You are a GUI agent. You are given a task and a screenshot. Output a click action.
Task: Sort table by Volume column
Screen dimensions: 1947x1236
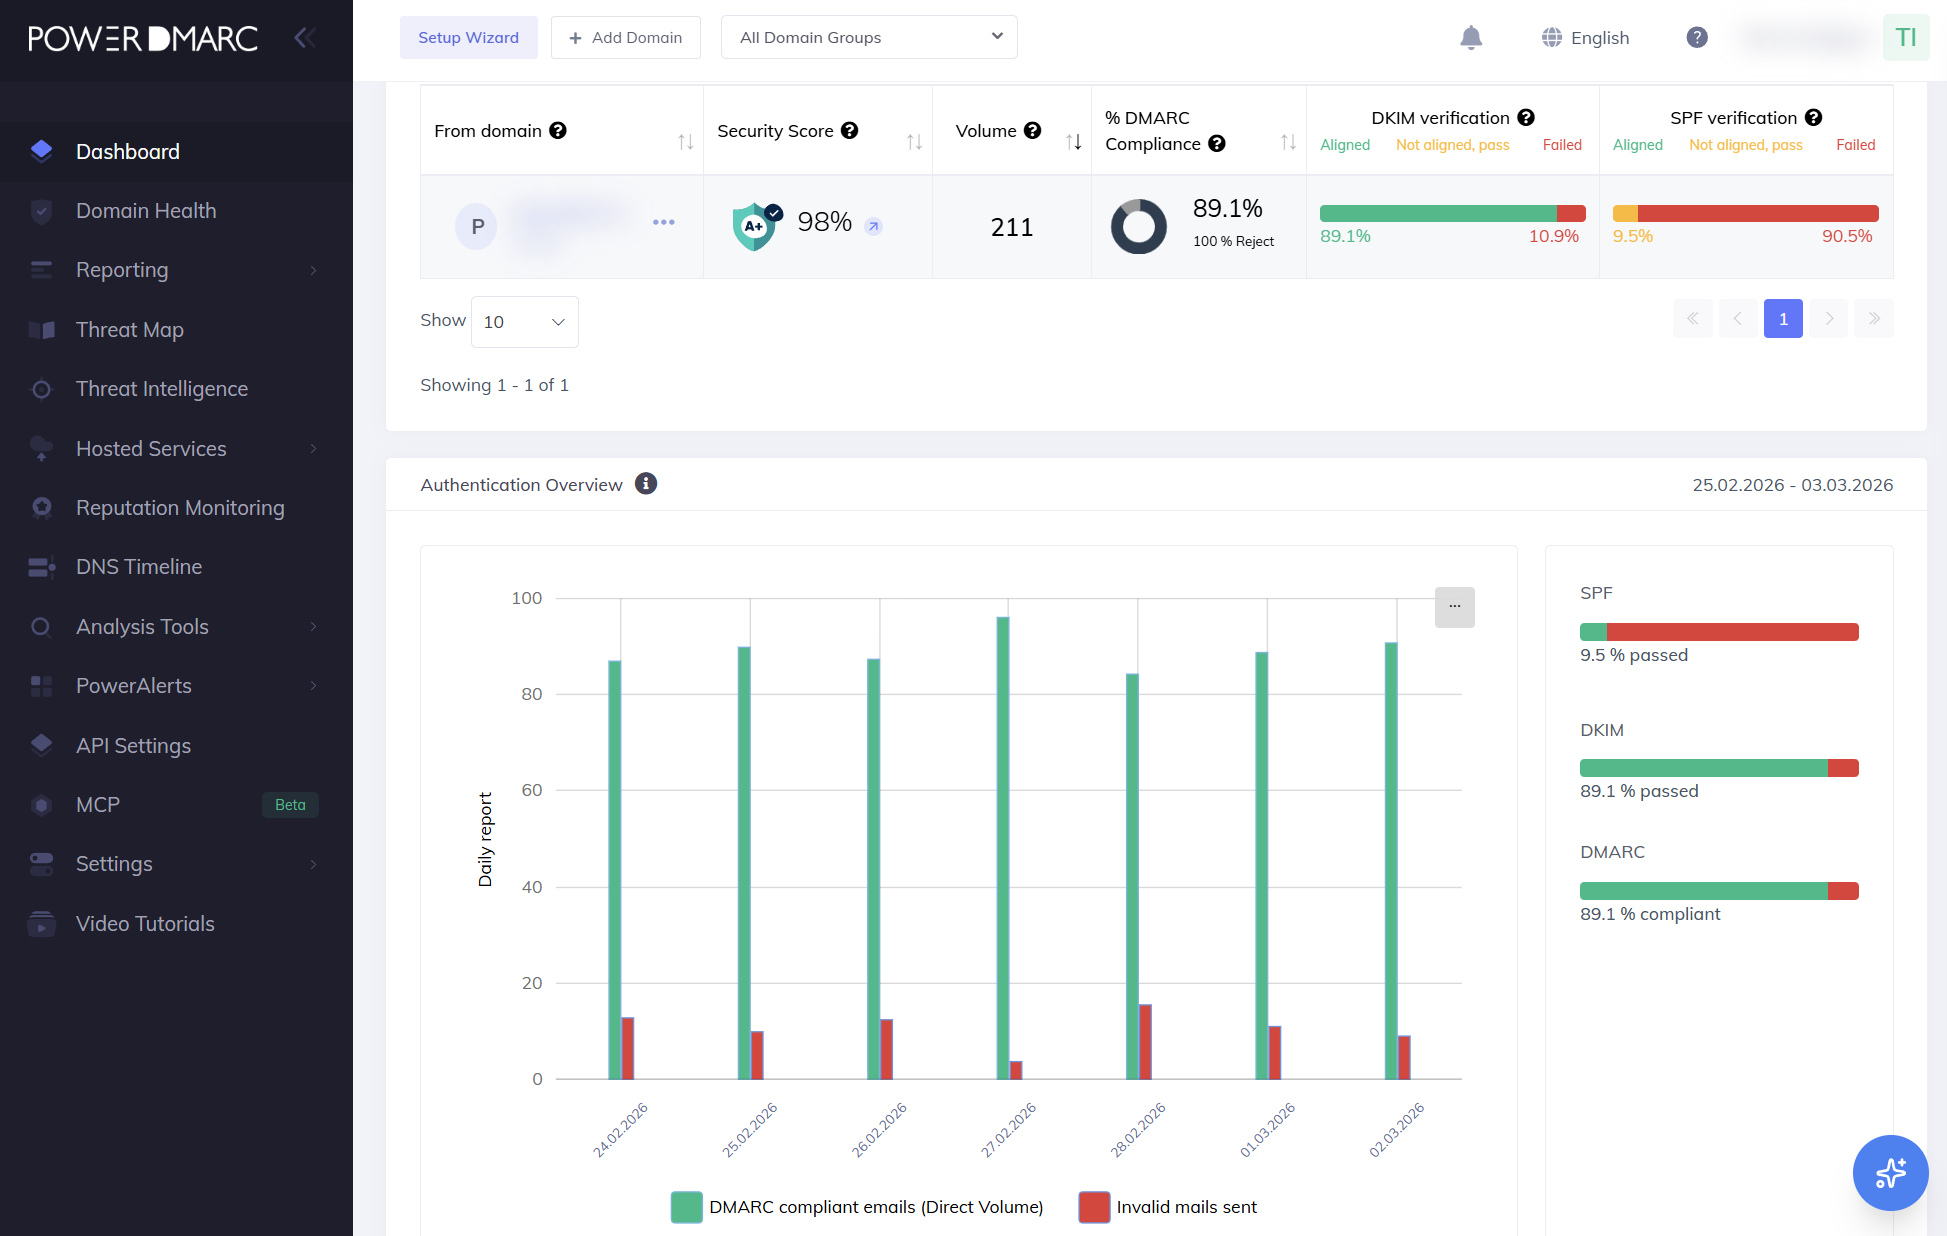1073,142
